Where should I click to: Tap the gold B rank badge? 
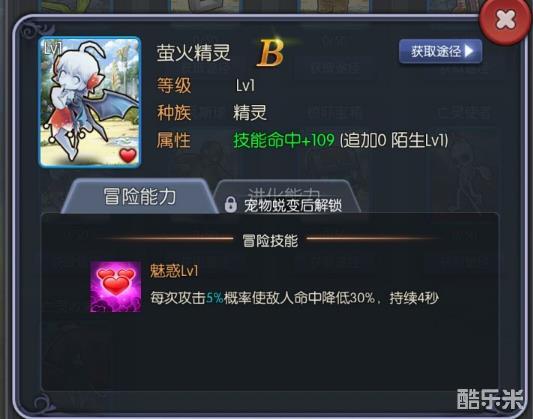click(270, 53)
